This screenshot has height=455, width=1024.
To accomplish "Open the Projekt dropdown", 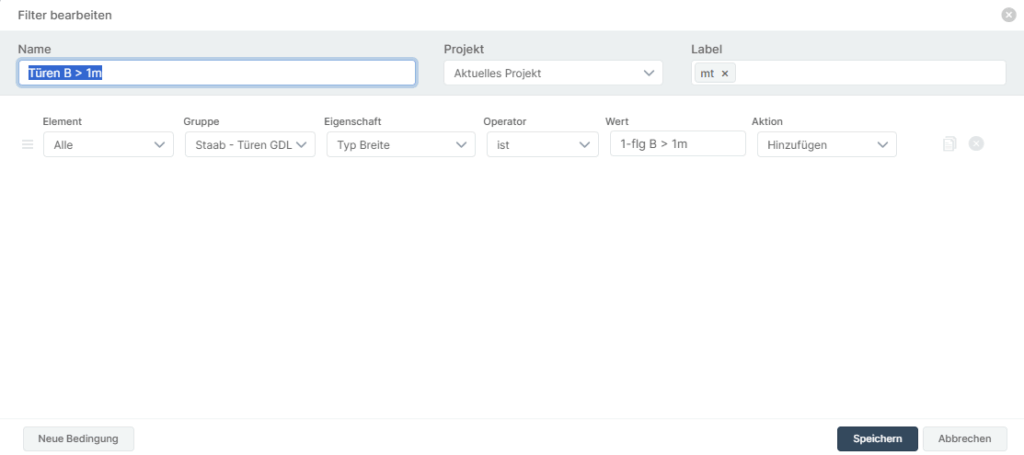I will tap(553, 73).
